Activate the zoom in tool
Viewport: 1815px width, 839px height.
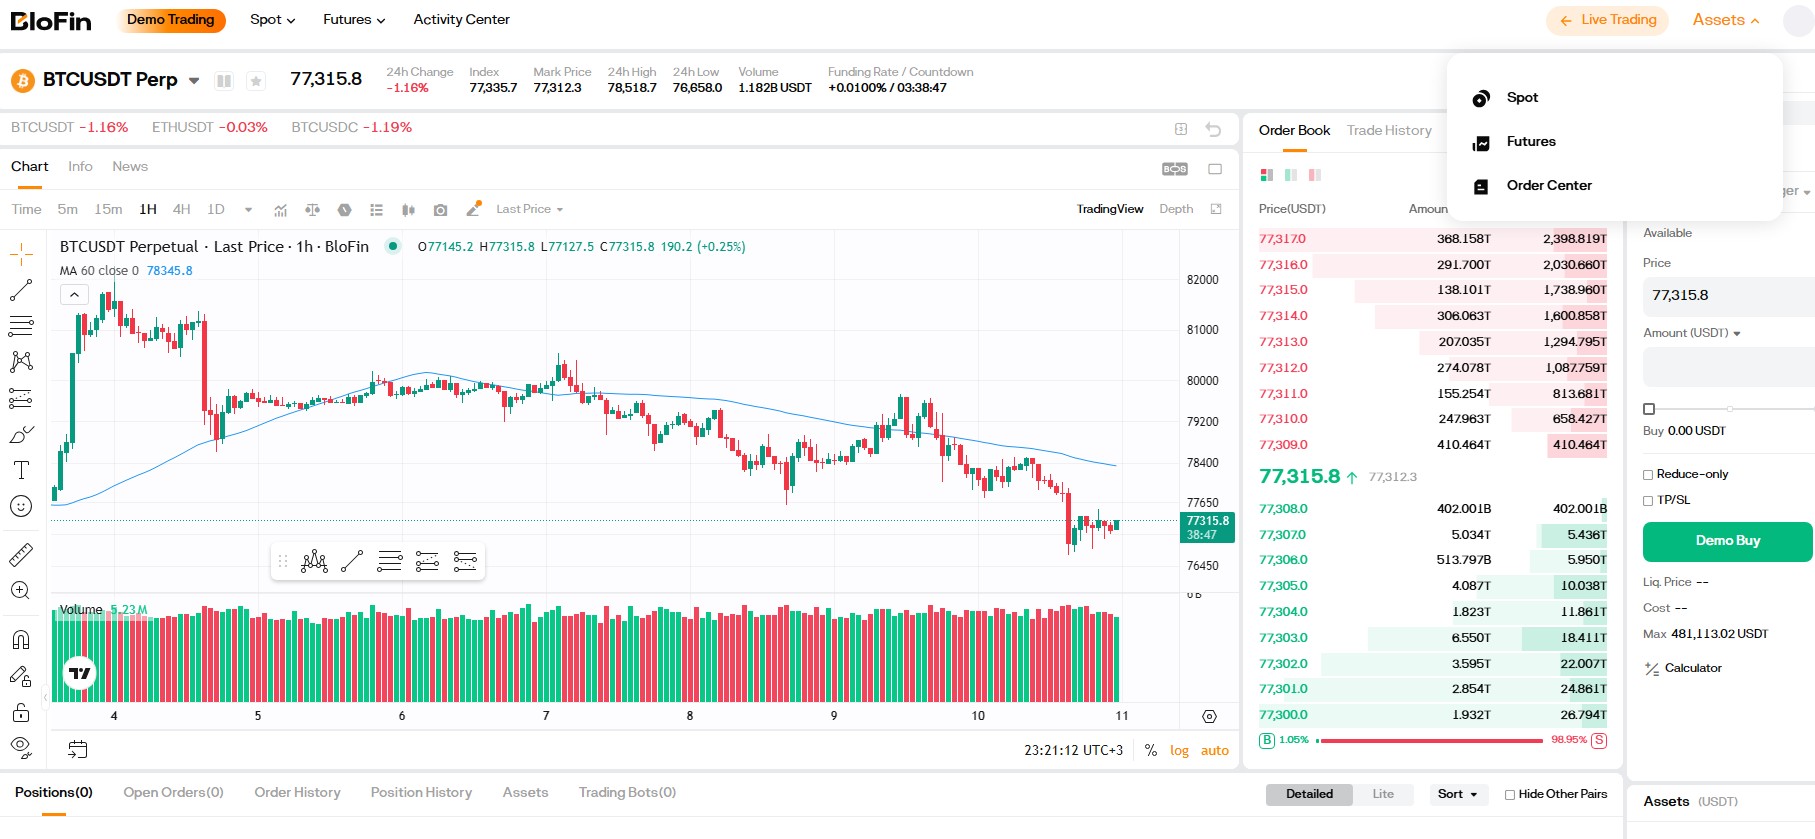pos(21,590)
